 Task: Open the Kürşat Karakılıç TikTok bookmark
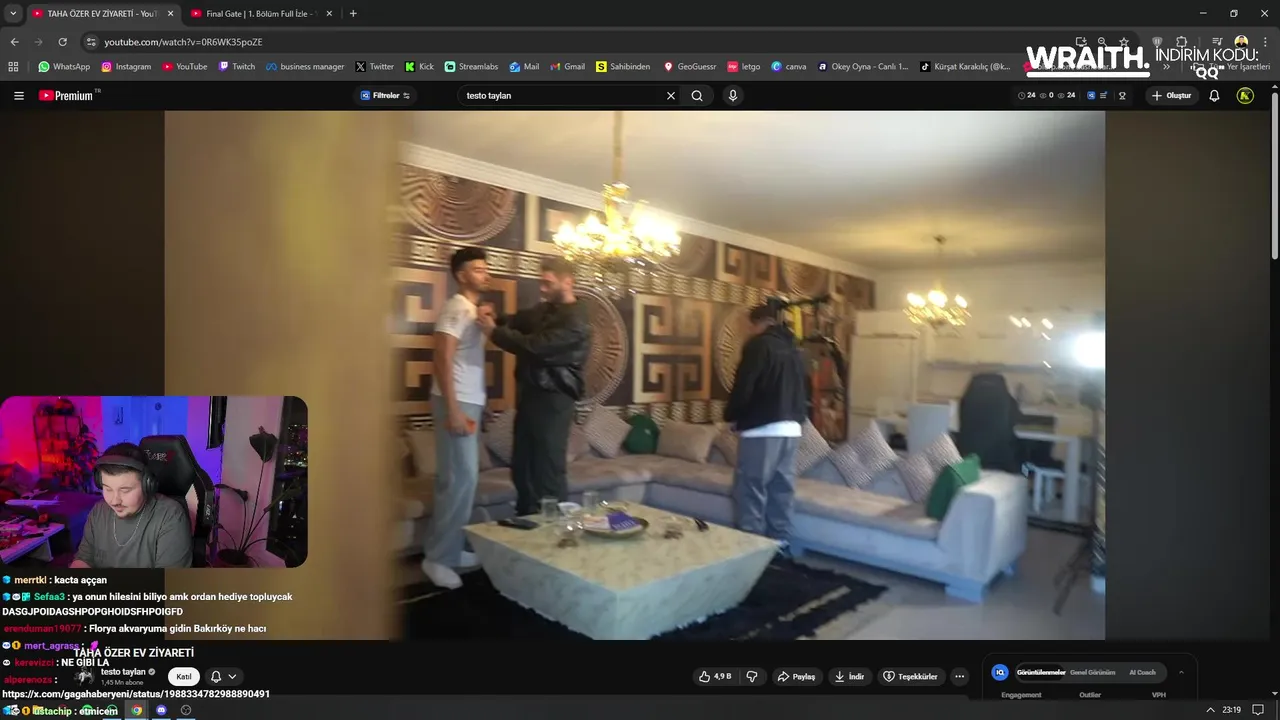(965, 67)
